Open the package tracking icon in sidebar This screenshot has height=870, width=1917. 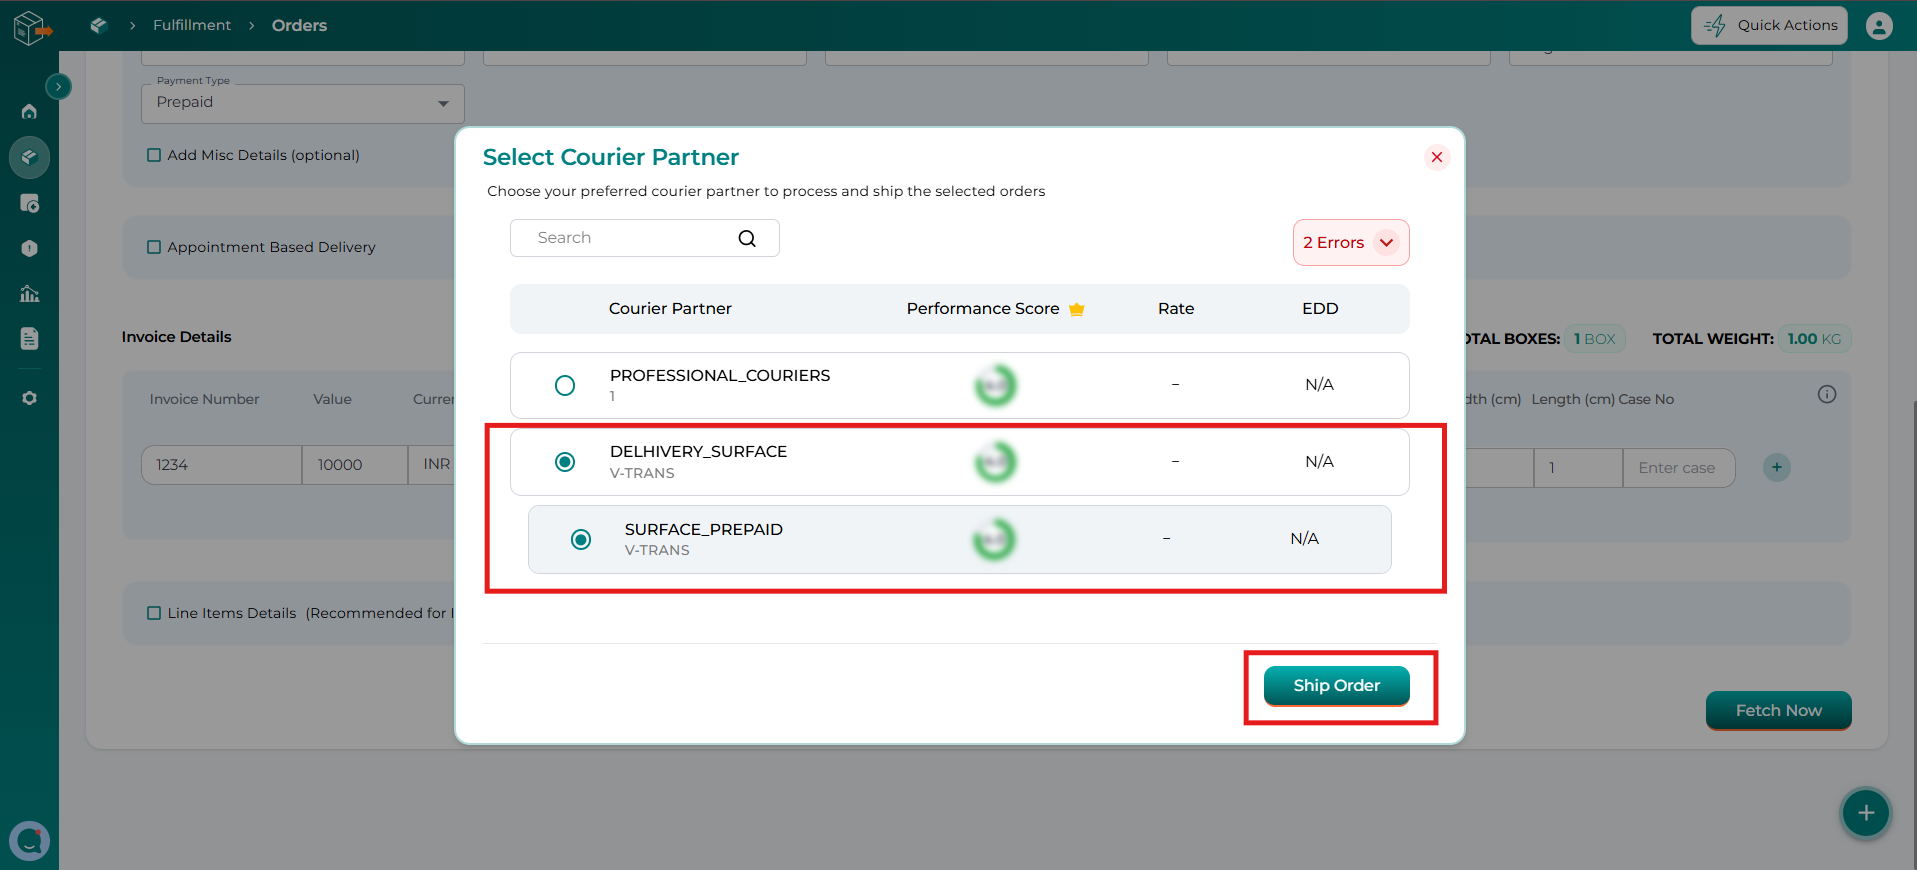(x=29, y=203)
